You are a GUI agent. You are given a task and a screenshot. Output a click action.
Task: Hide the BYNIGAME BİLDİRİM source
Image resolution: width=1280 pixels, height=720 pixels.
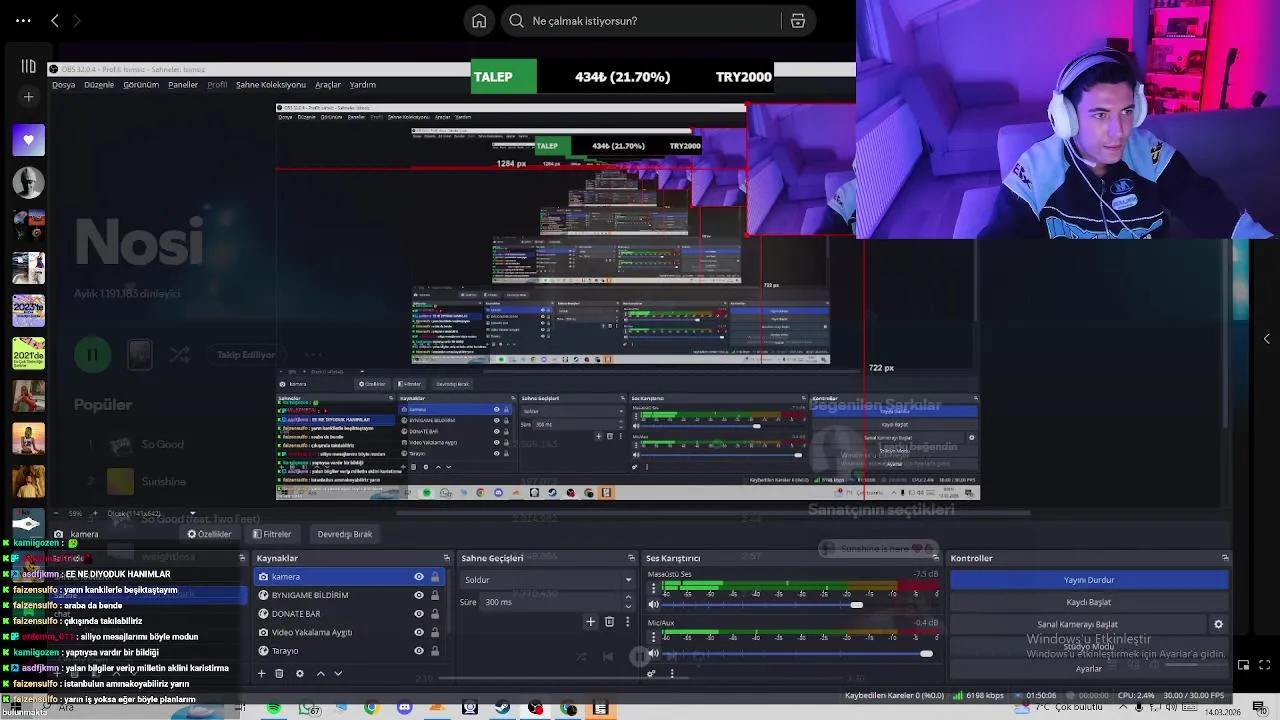[419, 595]
